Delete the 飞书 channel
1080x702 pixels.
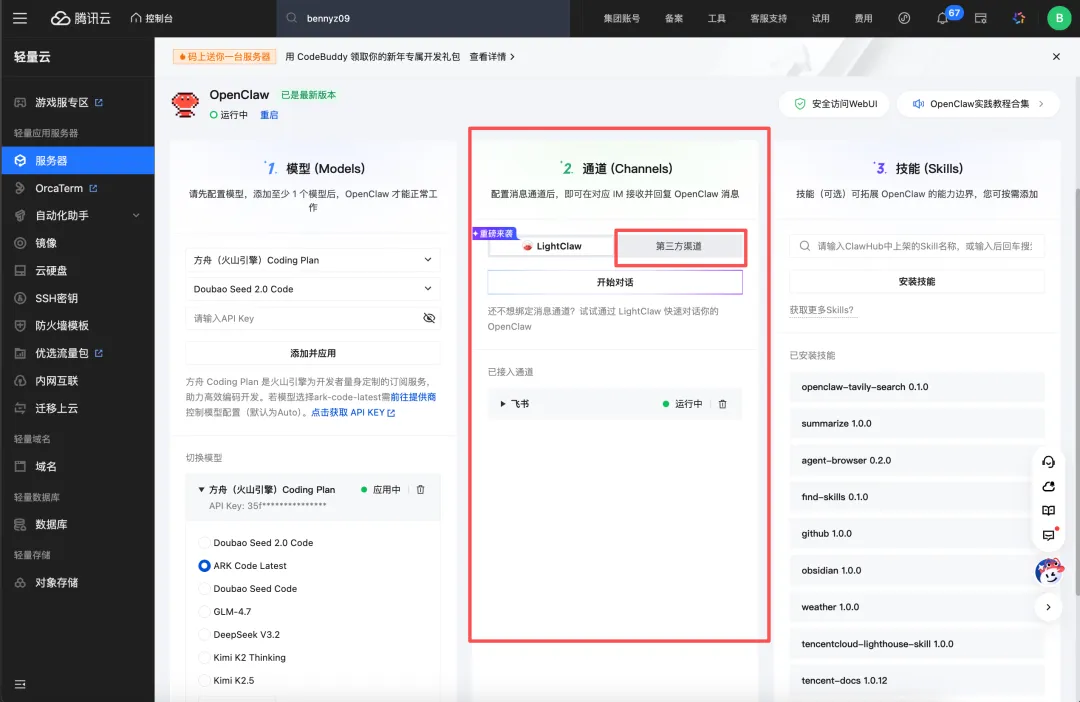tap(723, 404)
